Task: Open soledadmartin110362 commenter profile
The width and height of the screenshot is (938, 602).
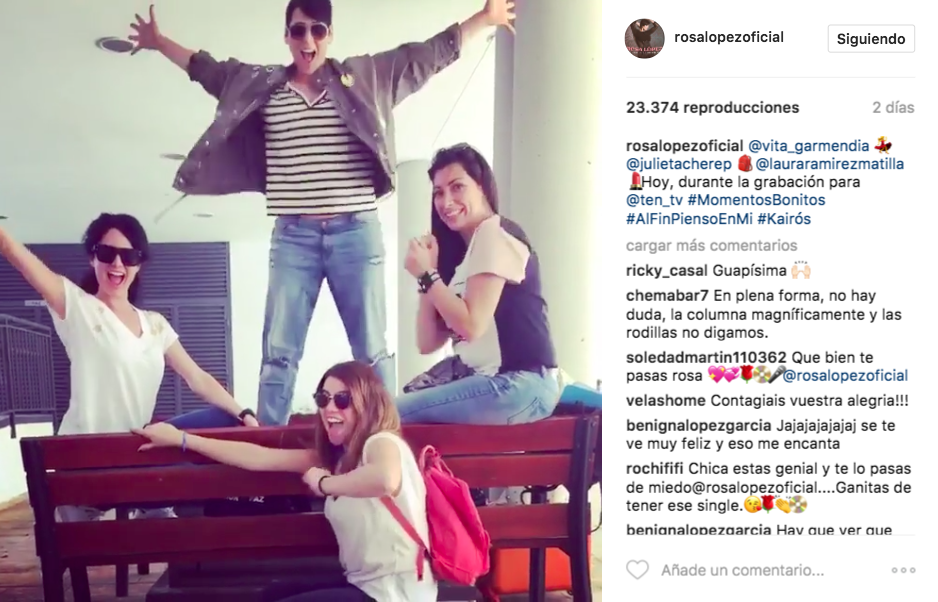Action: coord(706,357)
